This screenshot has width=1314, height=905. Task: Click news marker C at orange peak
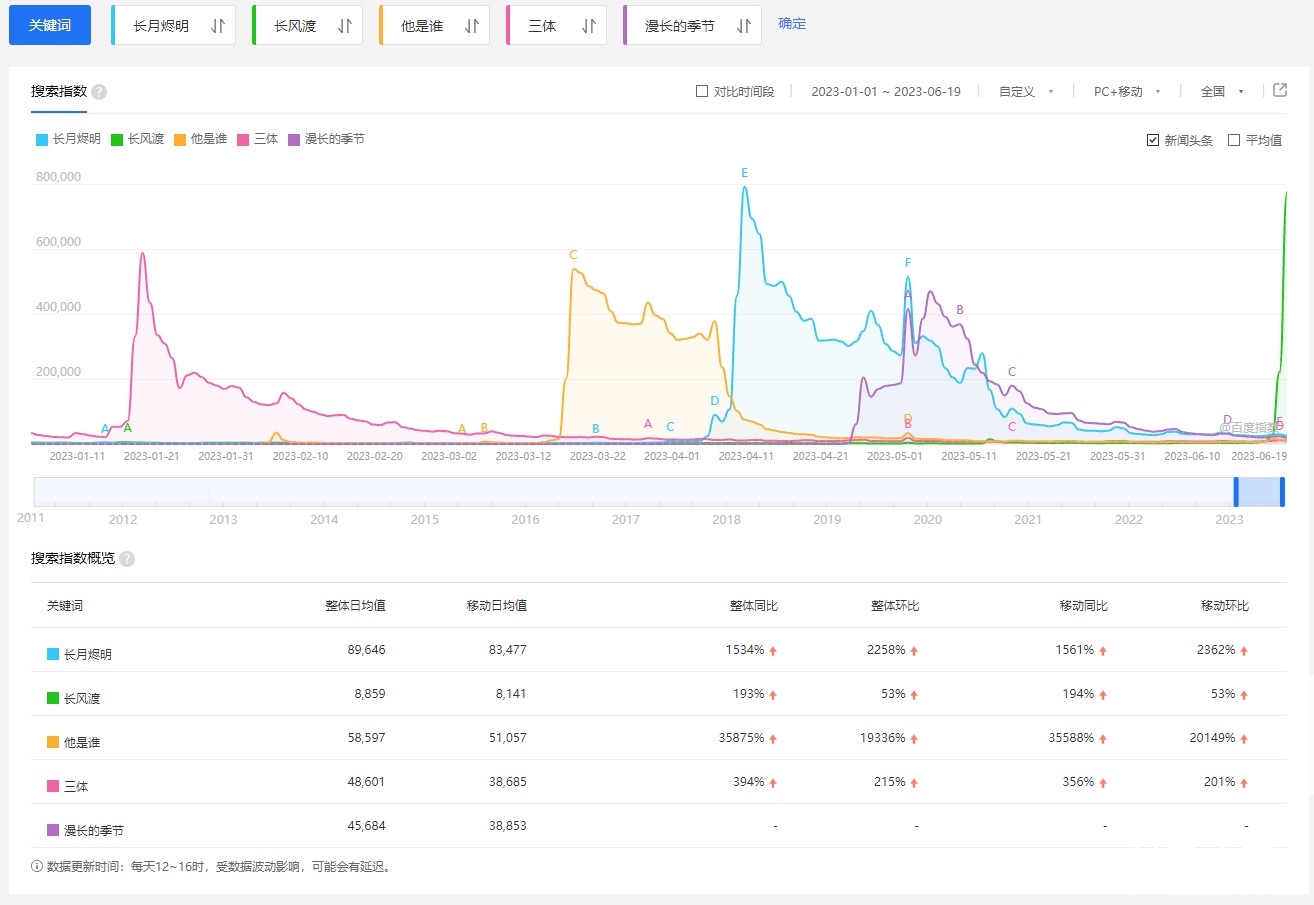(x=573, y=255)
